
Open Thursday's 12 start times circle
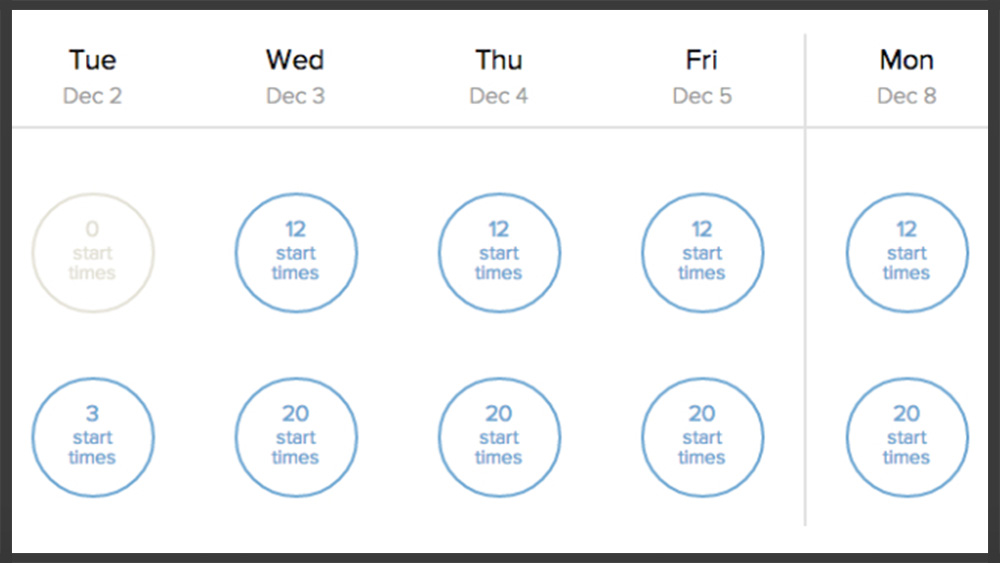499,253
